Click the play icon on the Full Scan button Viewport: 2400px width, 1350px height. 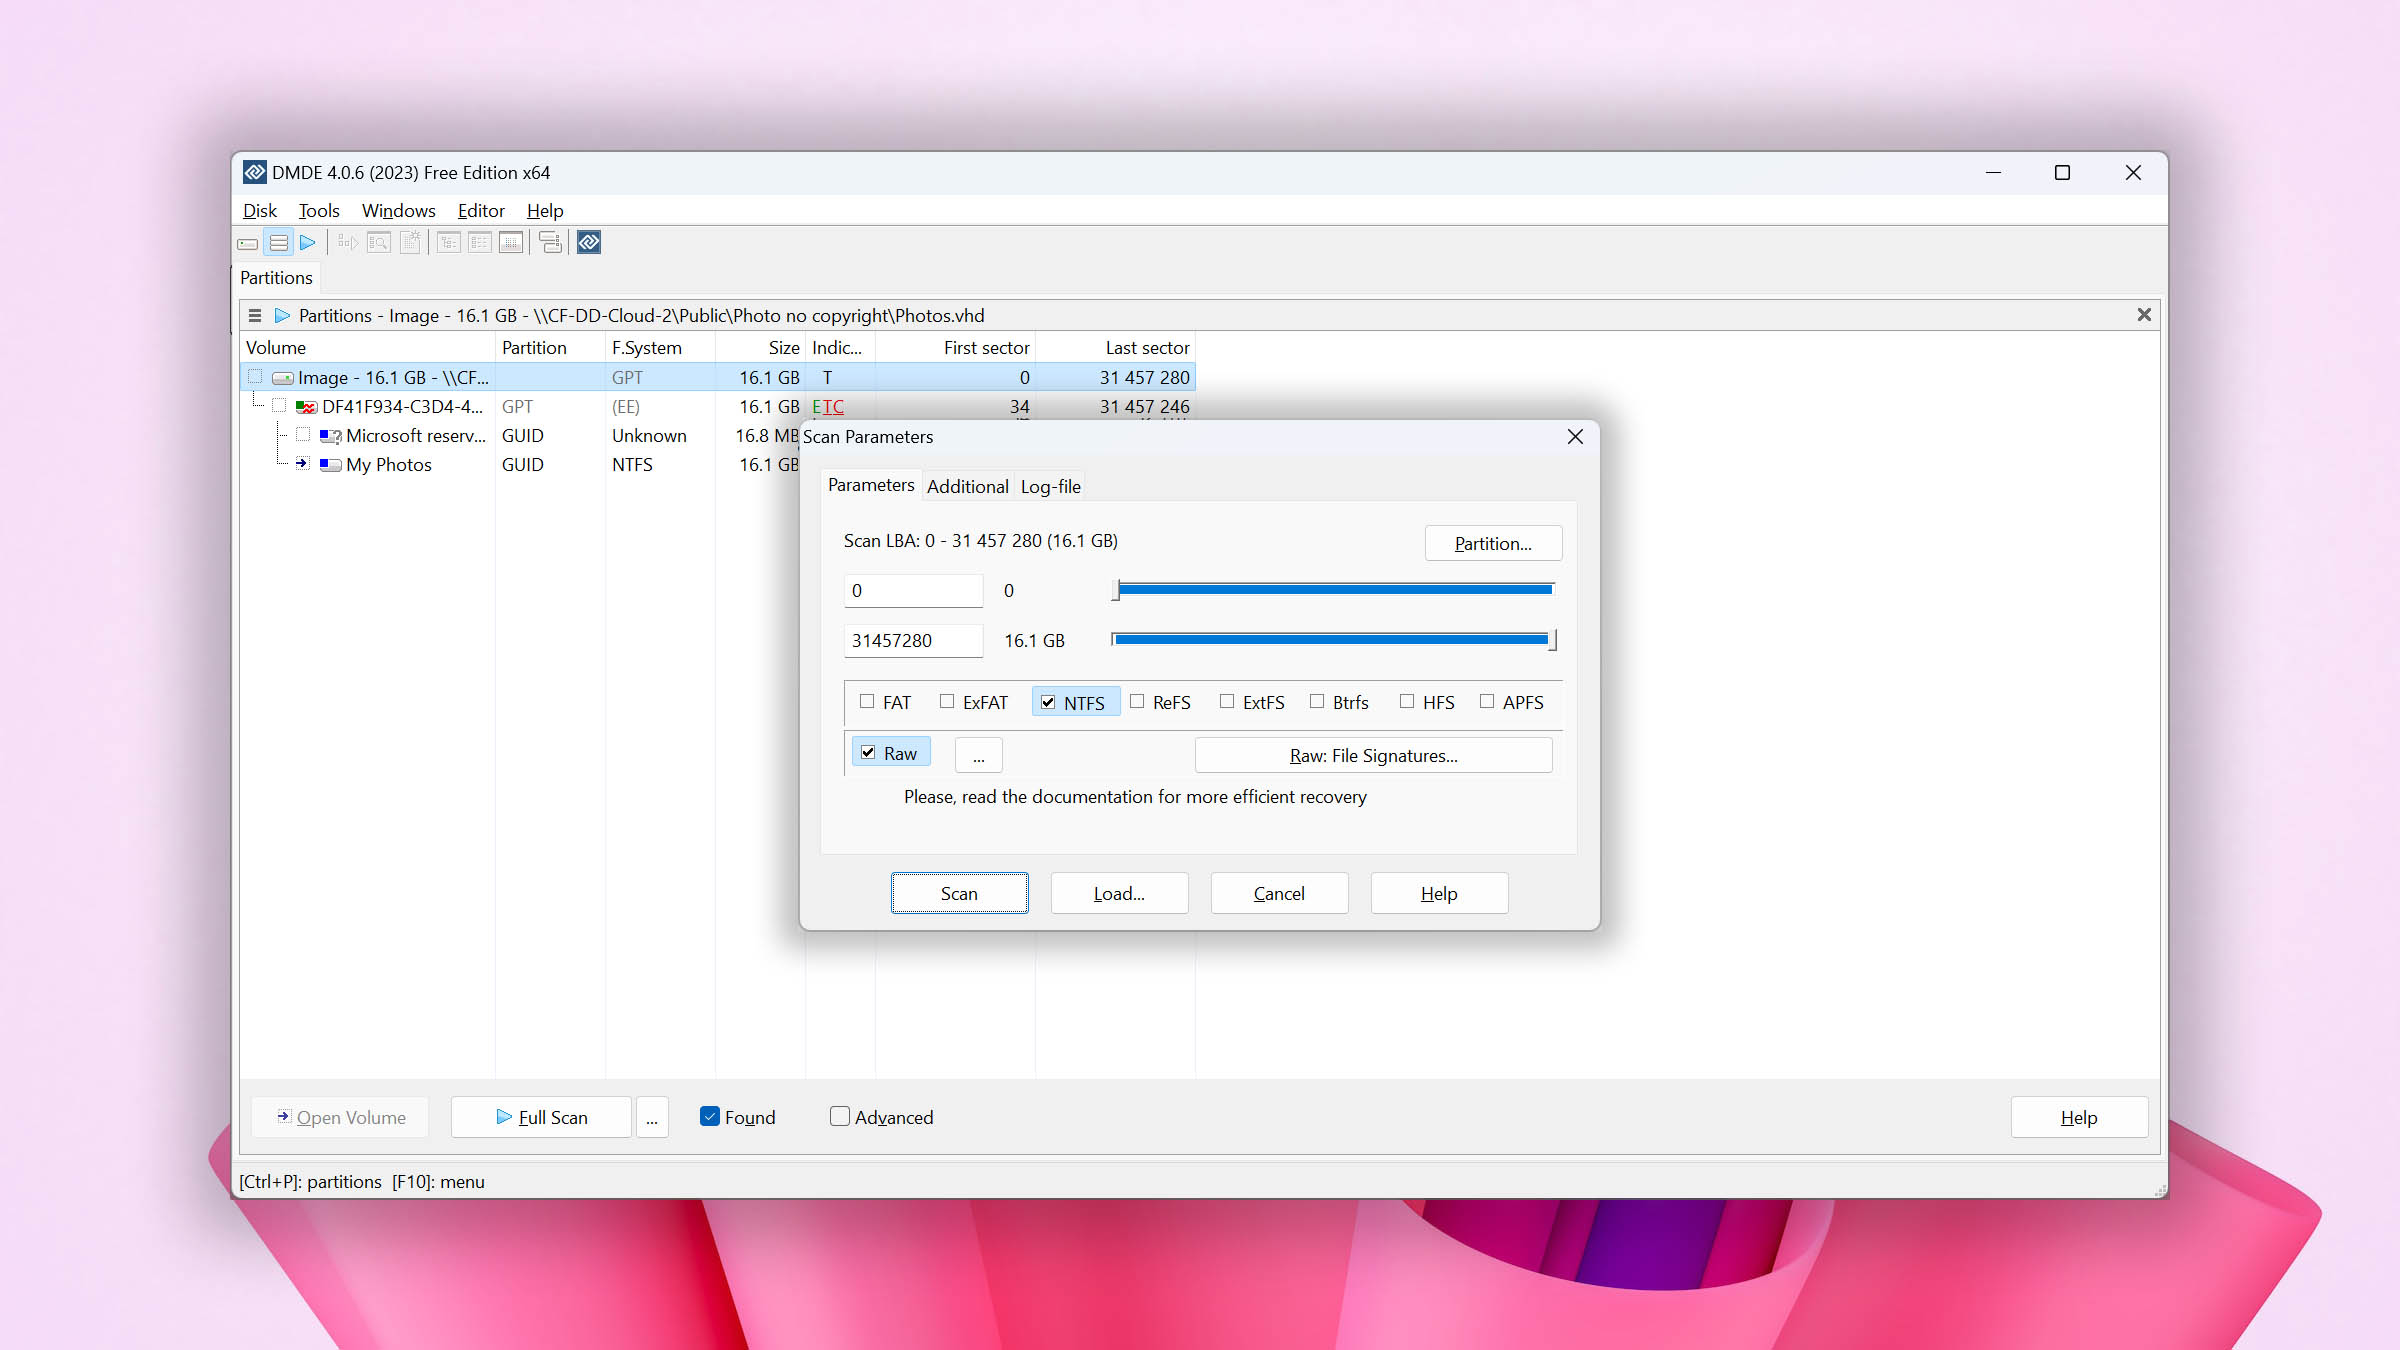click(x=504, y=1117)
